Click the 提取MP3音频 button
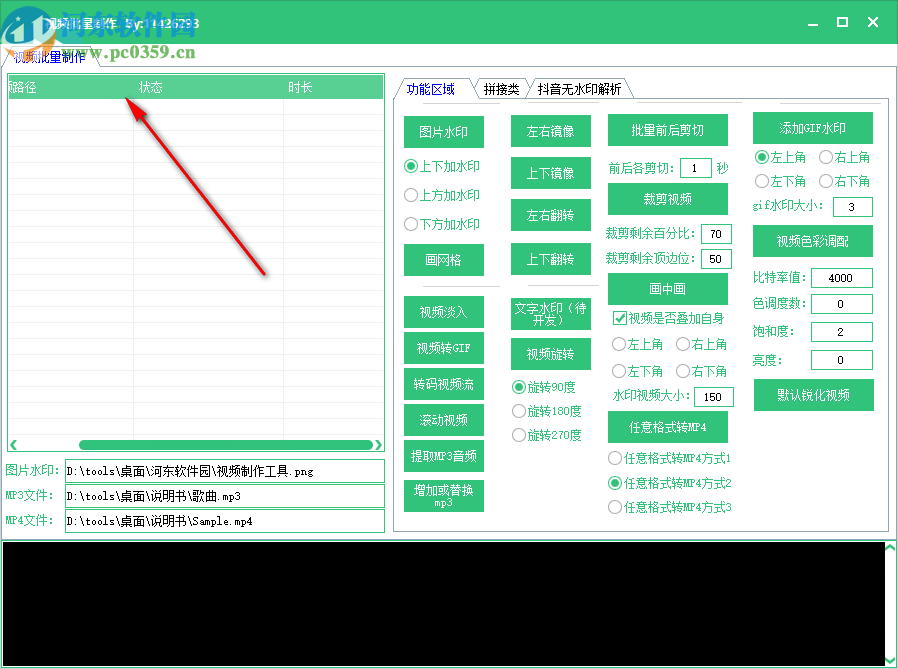The image size is (898, 669). (443, 457)
